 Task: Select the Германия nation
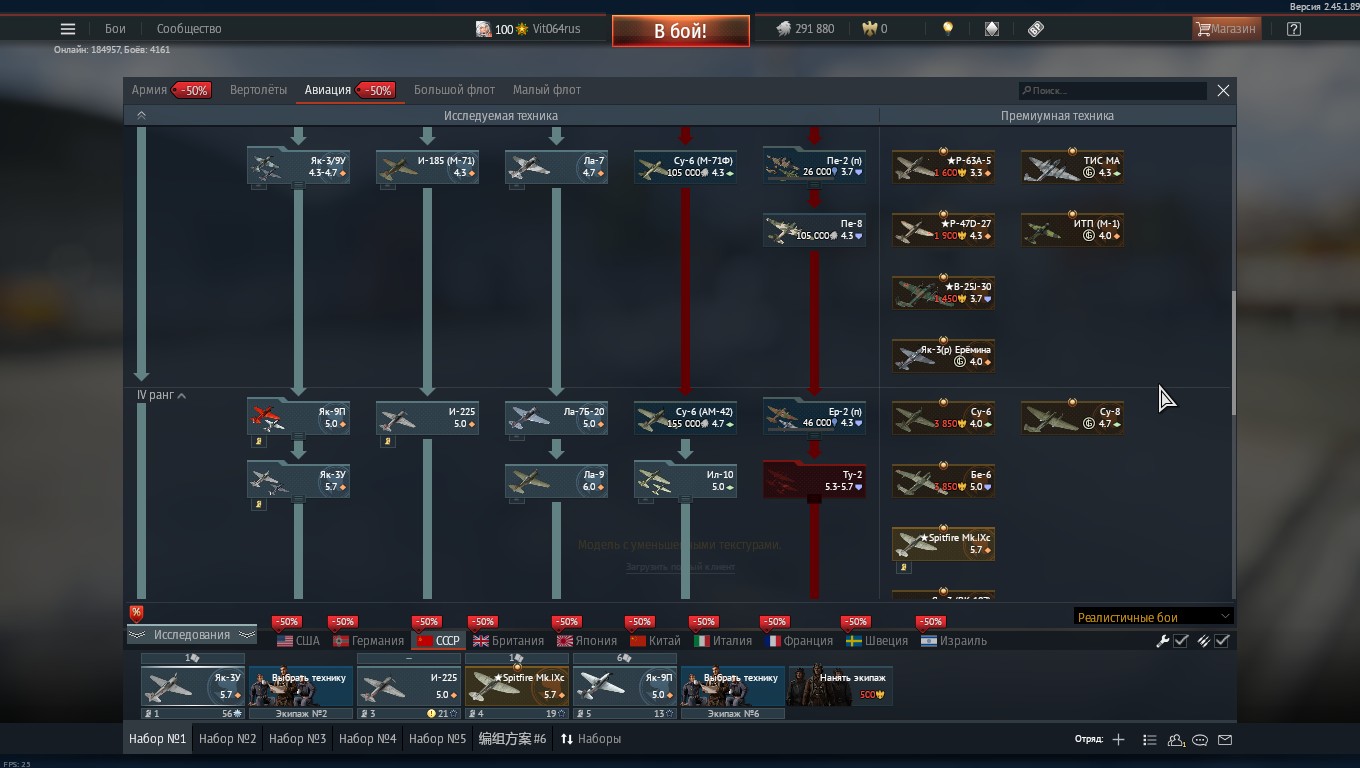click(369, 641)
